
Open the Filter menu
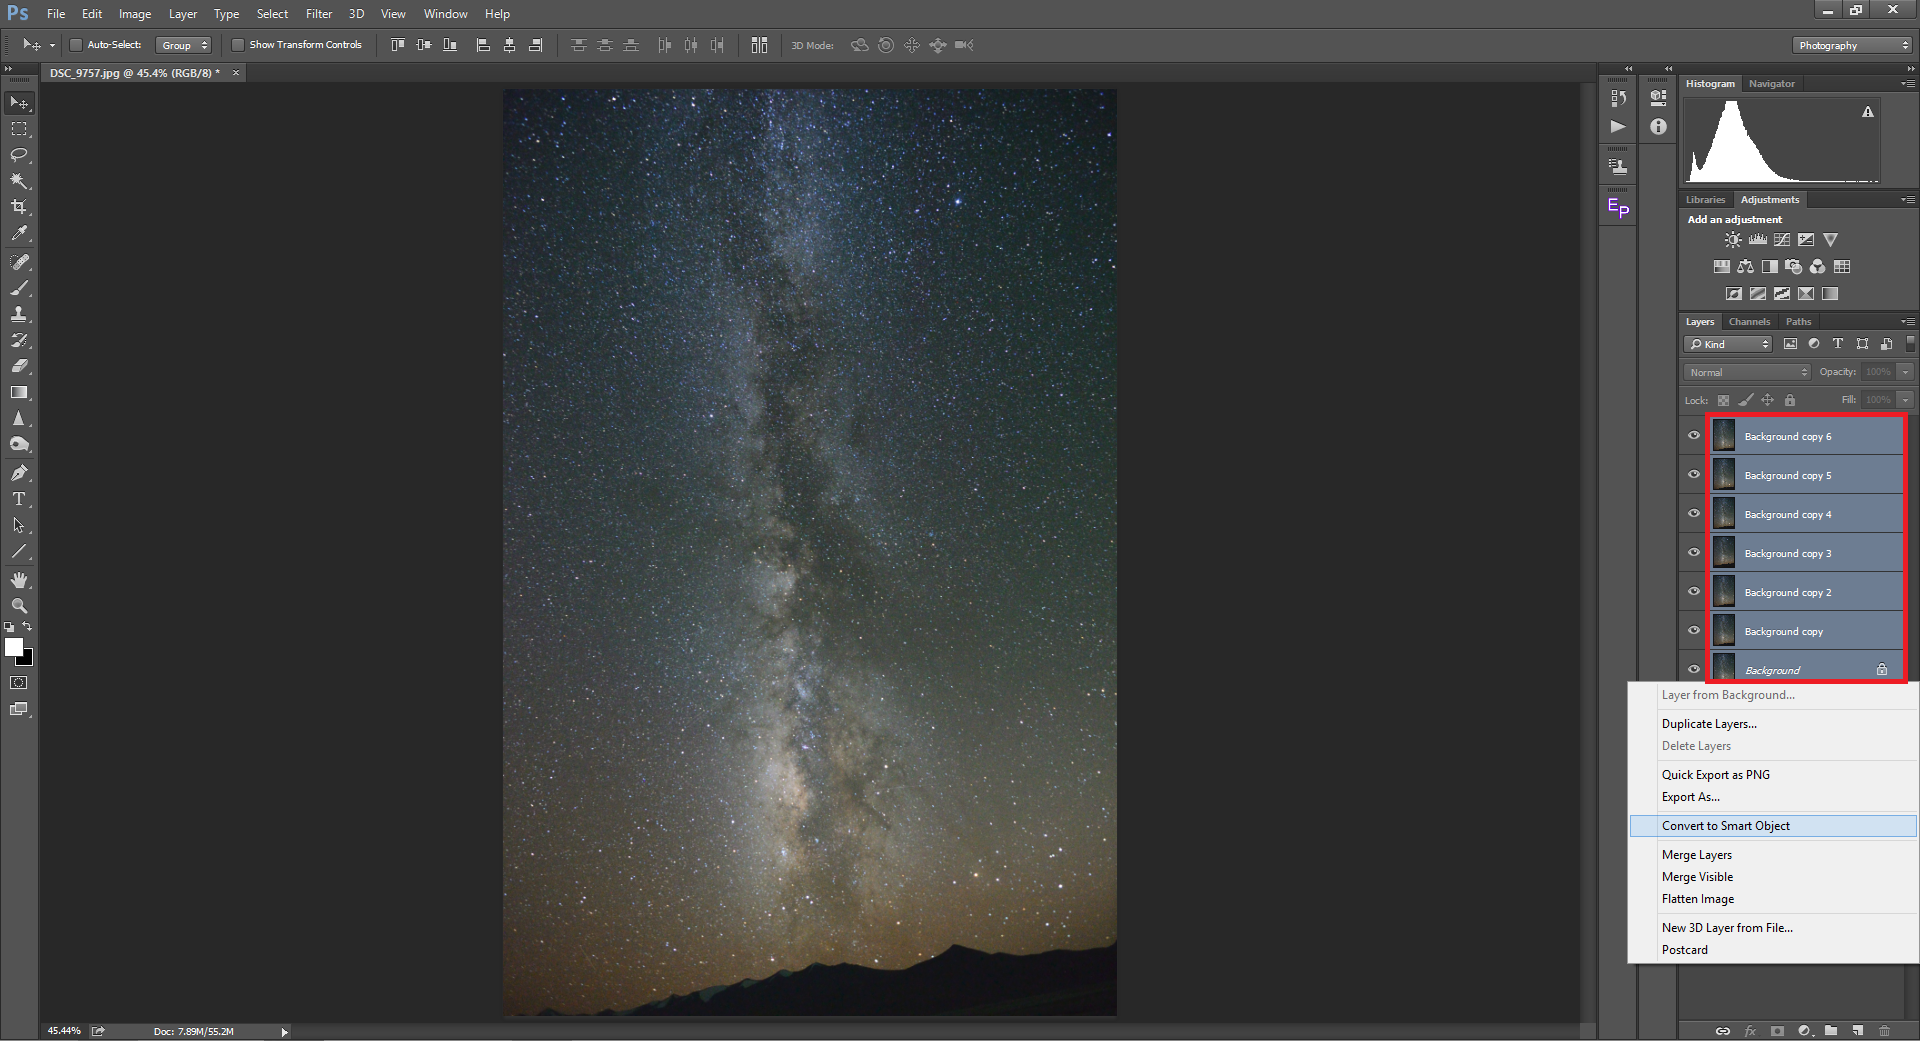point(319,14)
